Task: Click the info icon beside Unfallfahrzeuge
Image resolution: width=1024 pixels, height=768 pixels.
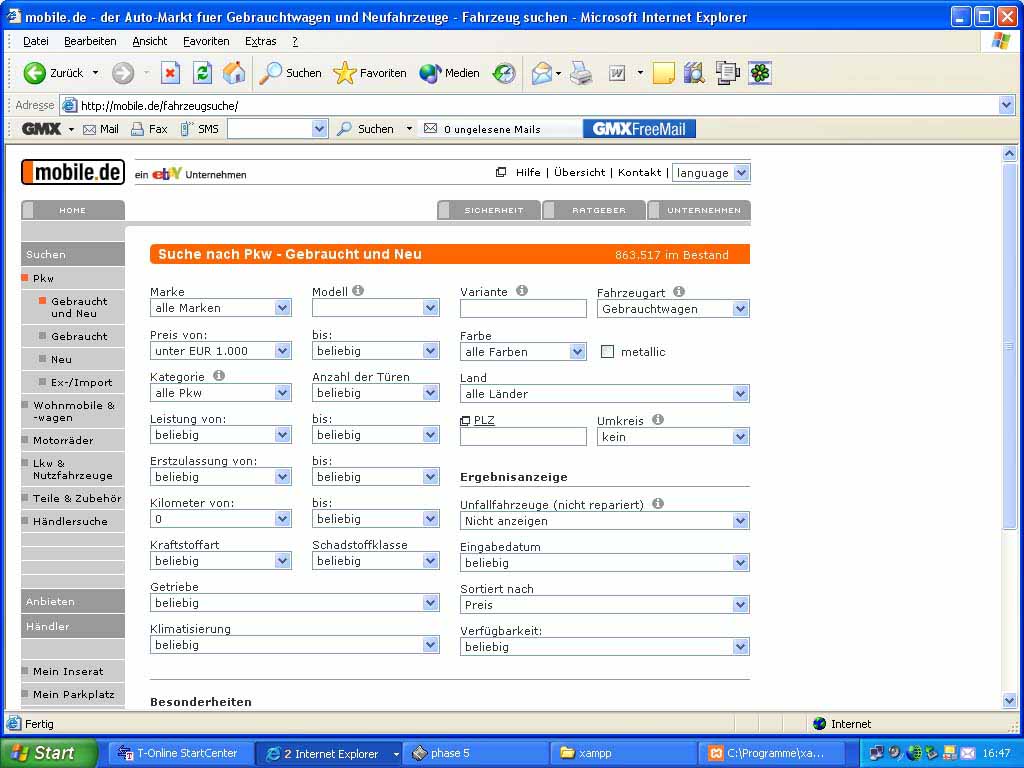Action: 658,504
